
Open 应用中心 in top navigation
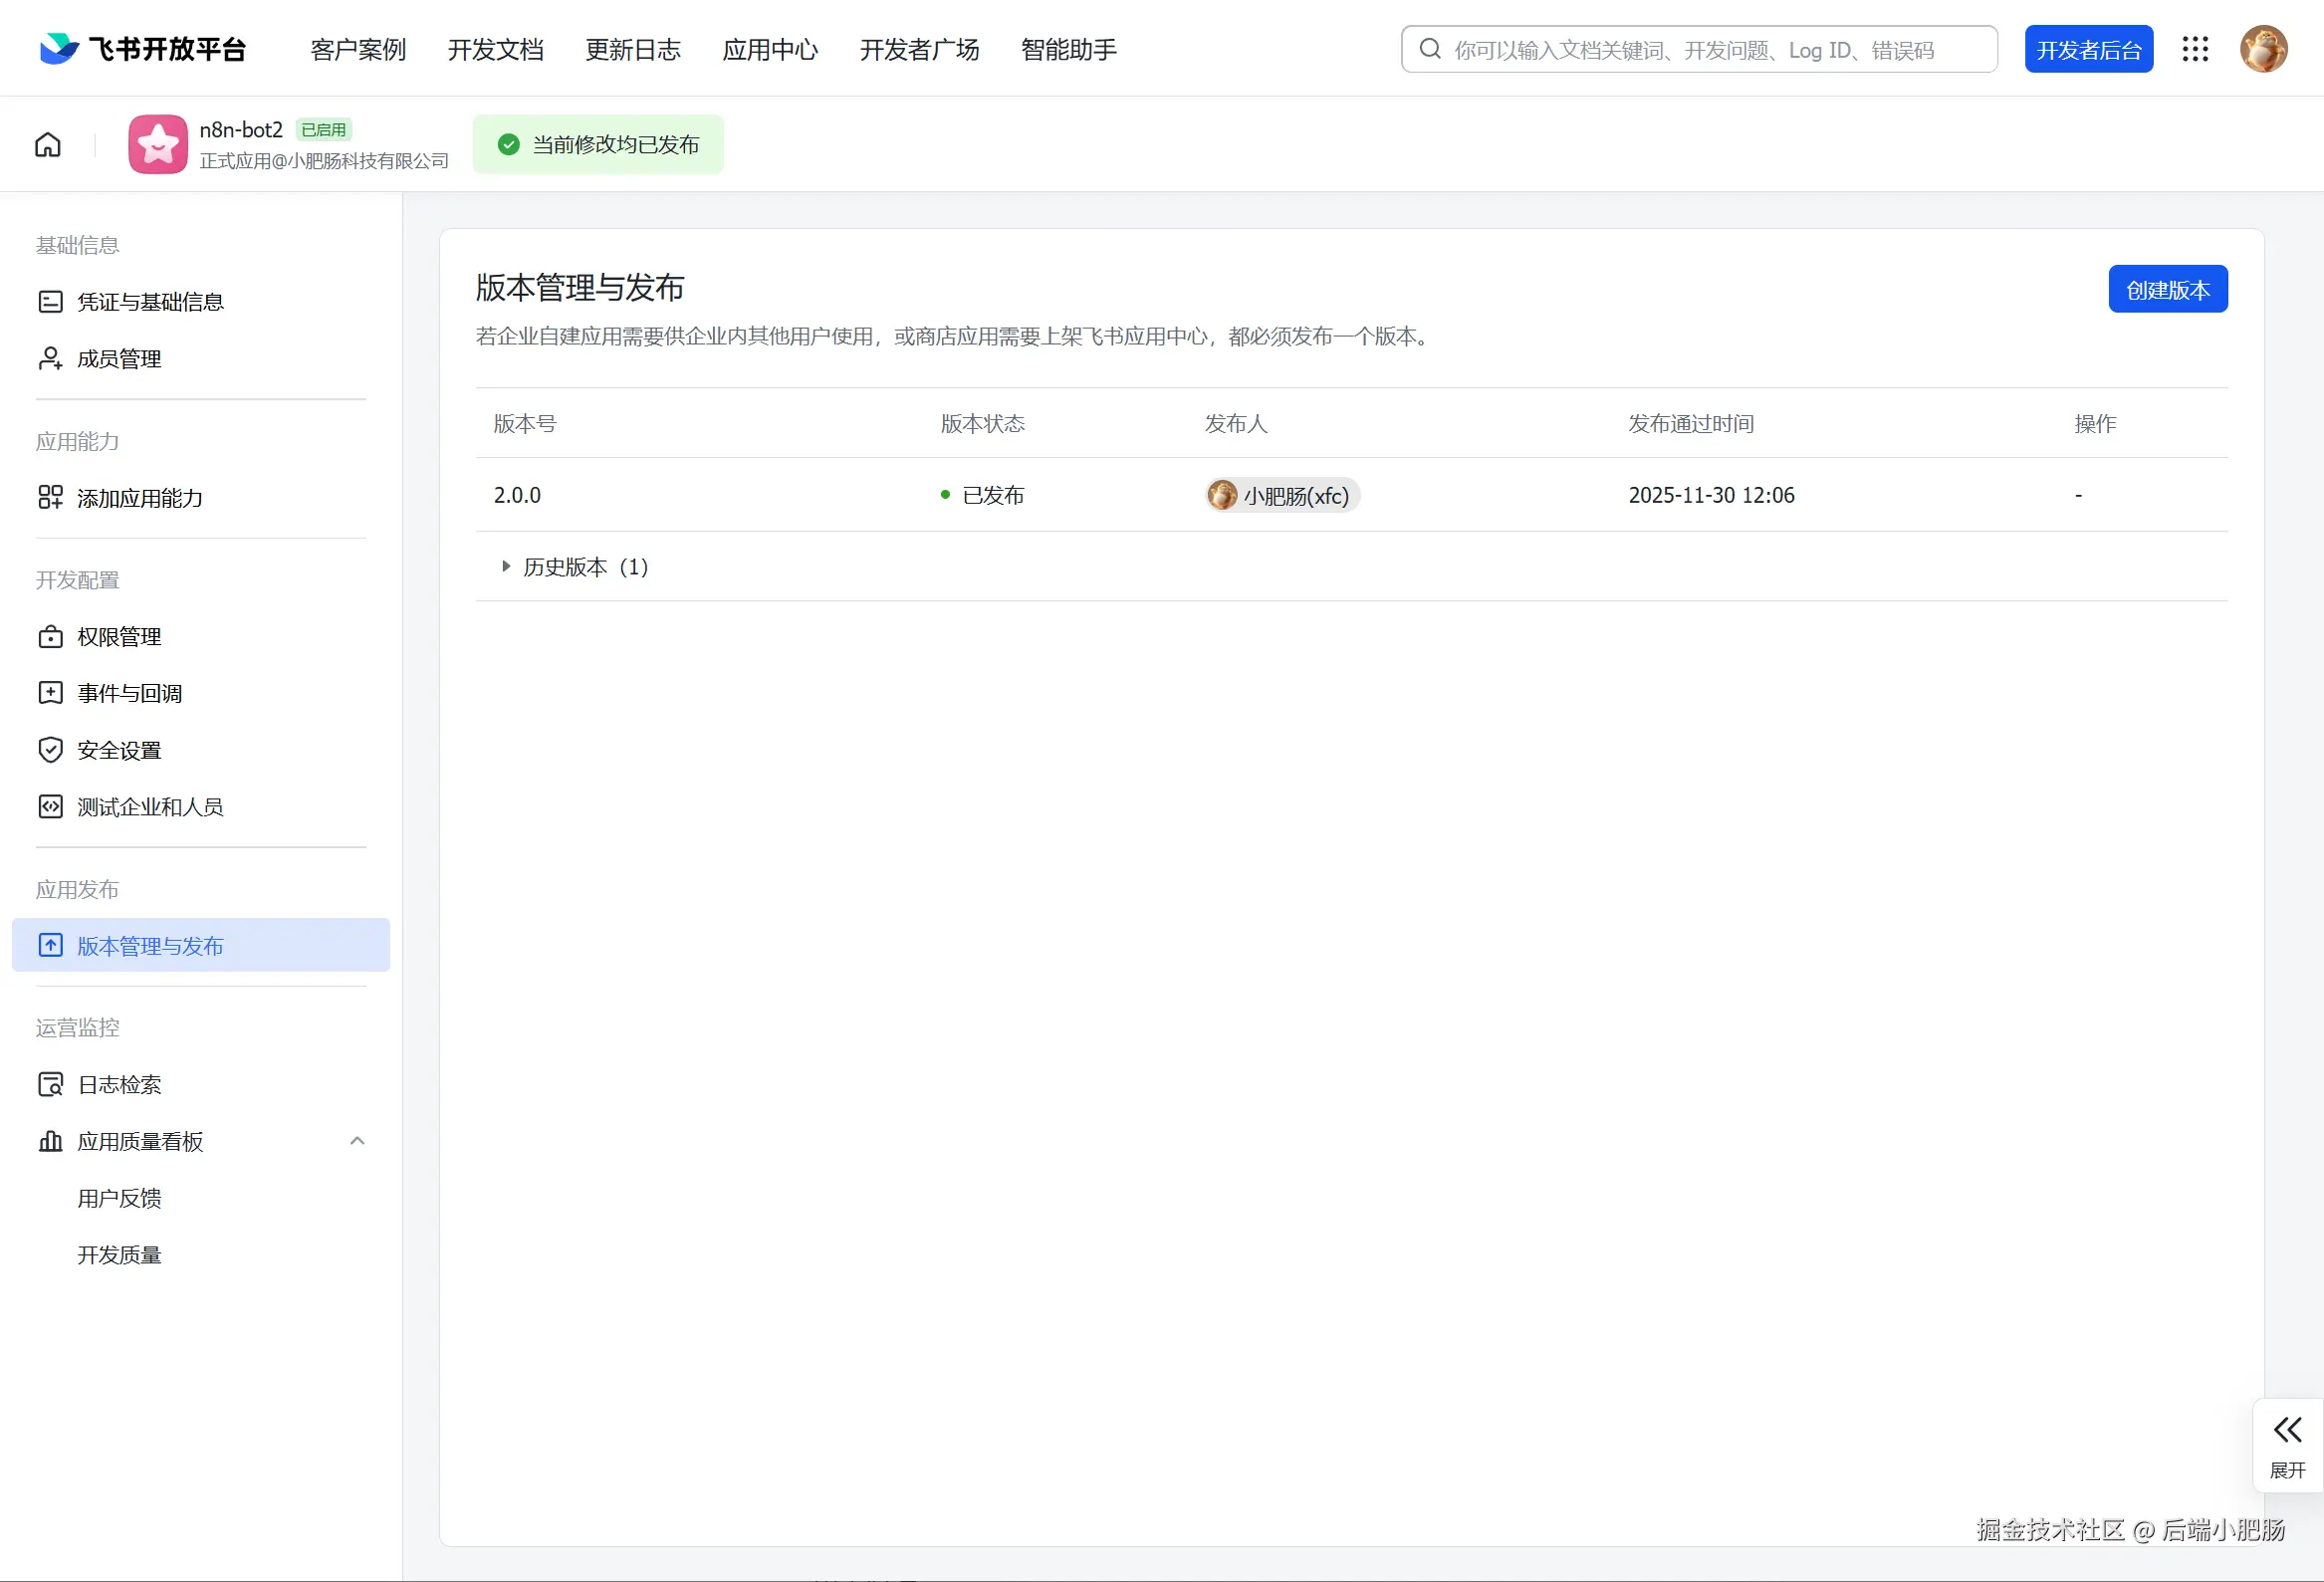pyautogui.click(x=770, y=49)
